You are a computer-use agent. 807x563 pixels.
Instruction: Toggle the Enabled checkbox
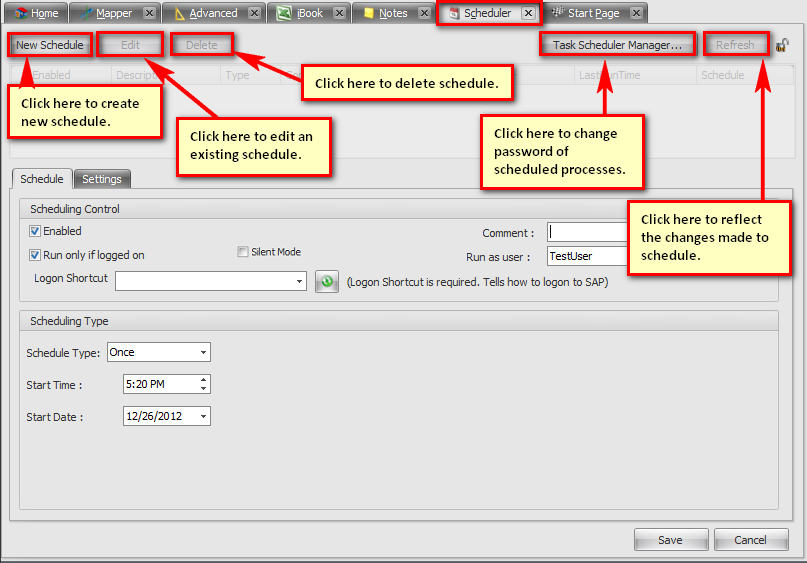pyautogui.click(x=35, y=231)
